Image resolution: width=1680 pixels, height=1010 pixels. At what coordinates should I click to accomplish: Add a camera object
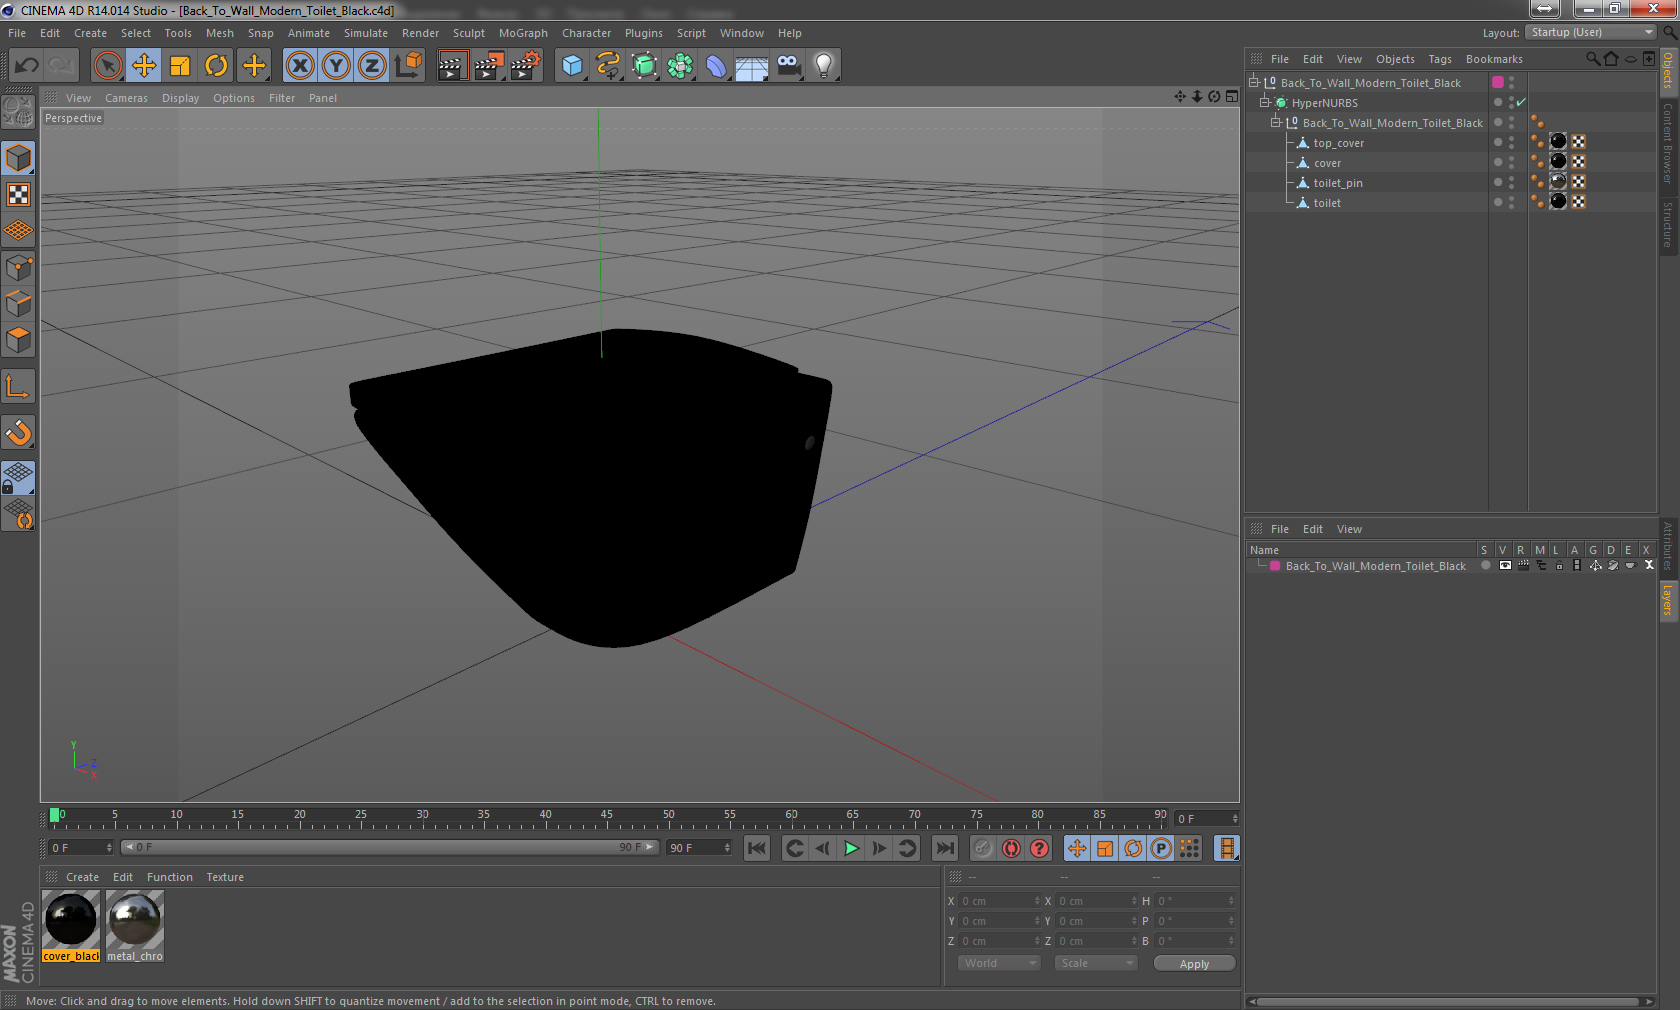tap(788, 66)
